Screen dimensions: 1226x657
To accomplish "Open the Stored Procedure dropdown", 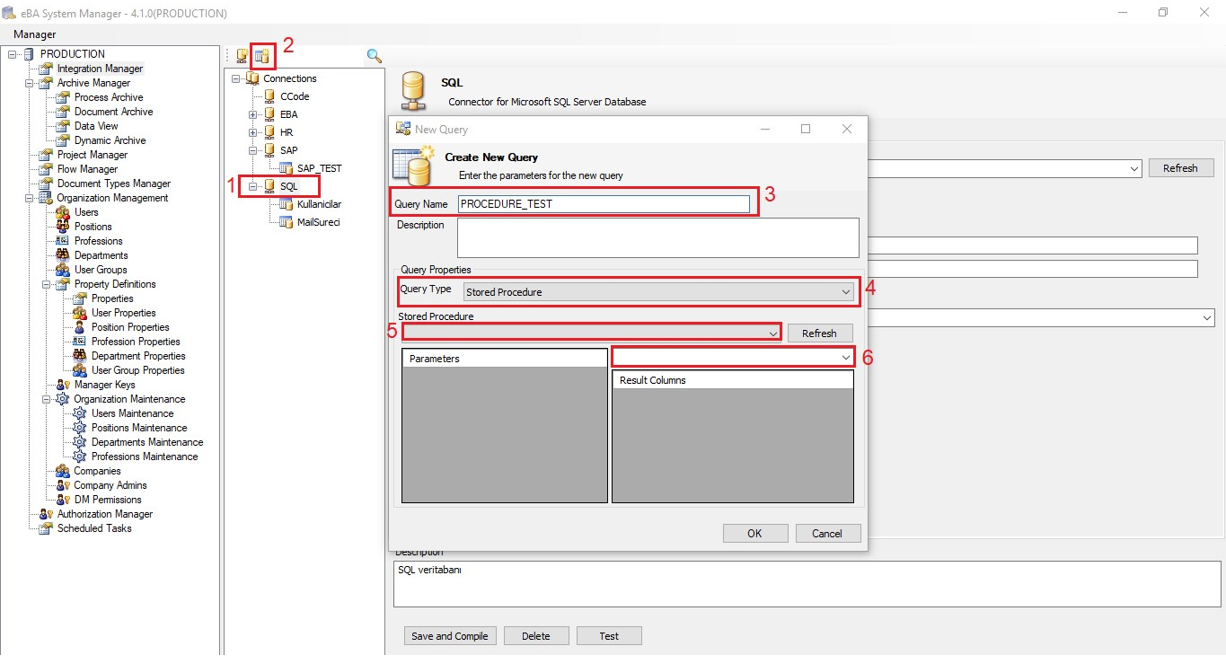I will click(x=773, y=333).
